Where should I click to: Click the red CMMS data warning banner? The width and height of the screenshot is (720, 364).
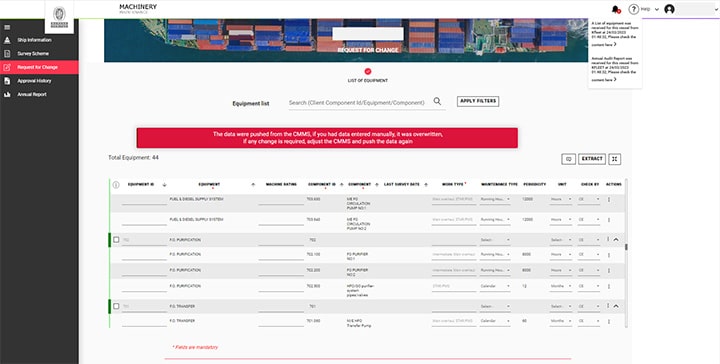327,138
